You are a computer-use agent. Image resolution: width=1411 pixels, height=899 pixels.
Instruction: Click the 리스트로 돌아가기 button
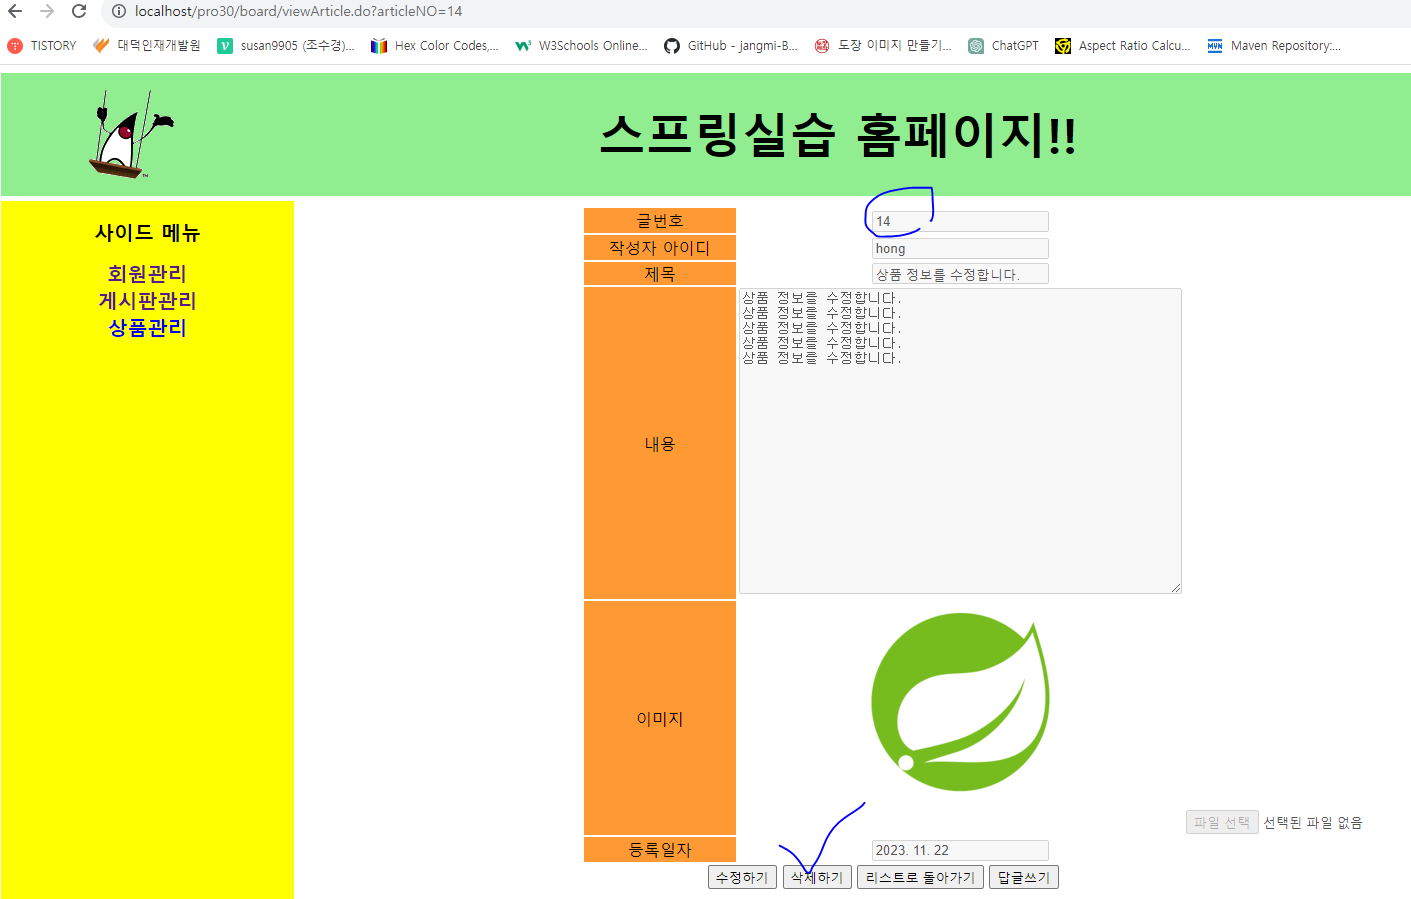[920, 877]
